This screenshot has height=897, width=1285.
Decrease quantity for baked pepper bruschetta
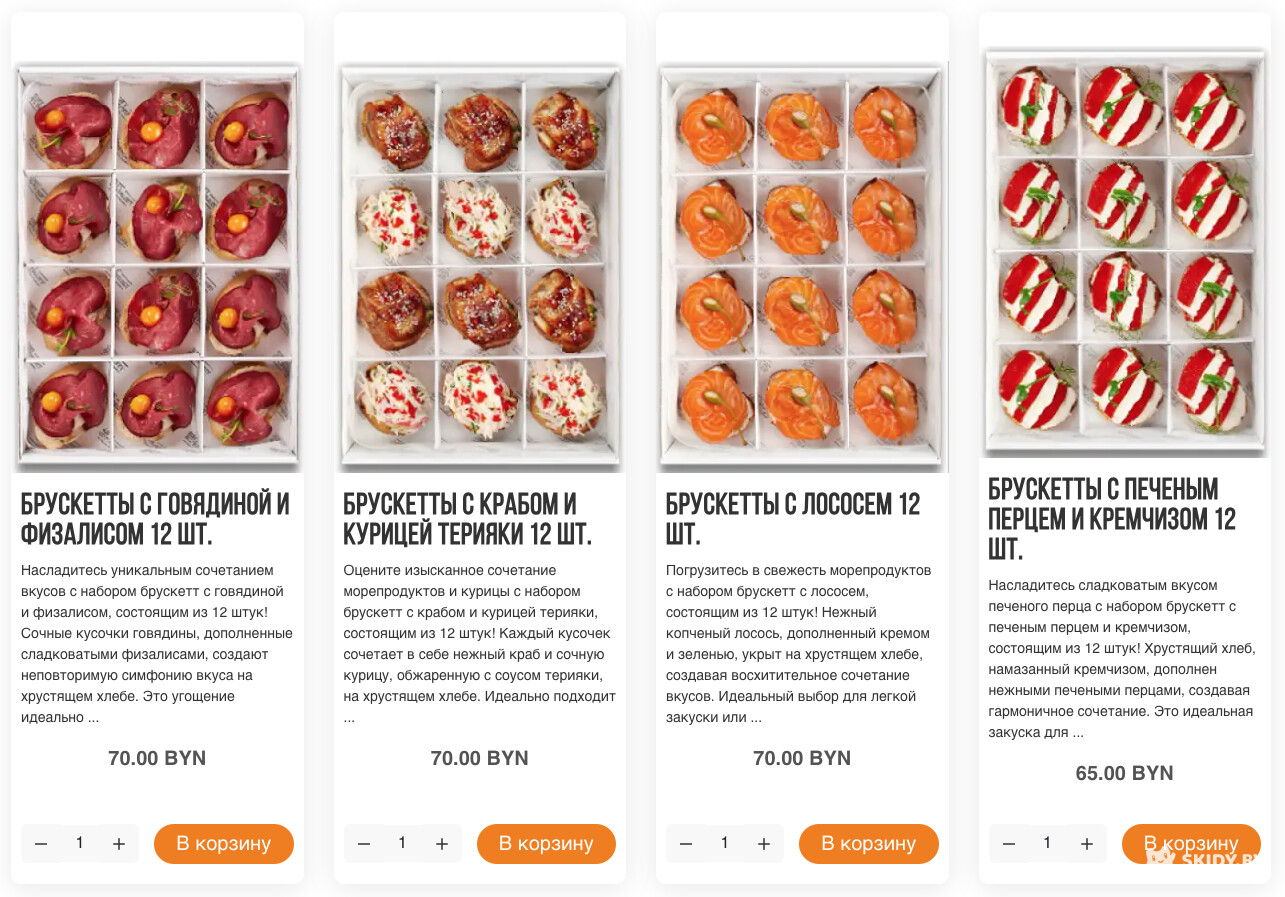[x=1009, y=844]
